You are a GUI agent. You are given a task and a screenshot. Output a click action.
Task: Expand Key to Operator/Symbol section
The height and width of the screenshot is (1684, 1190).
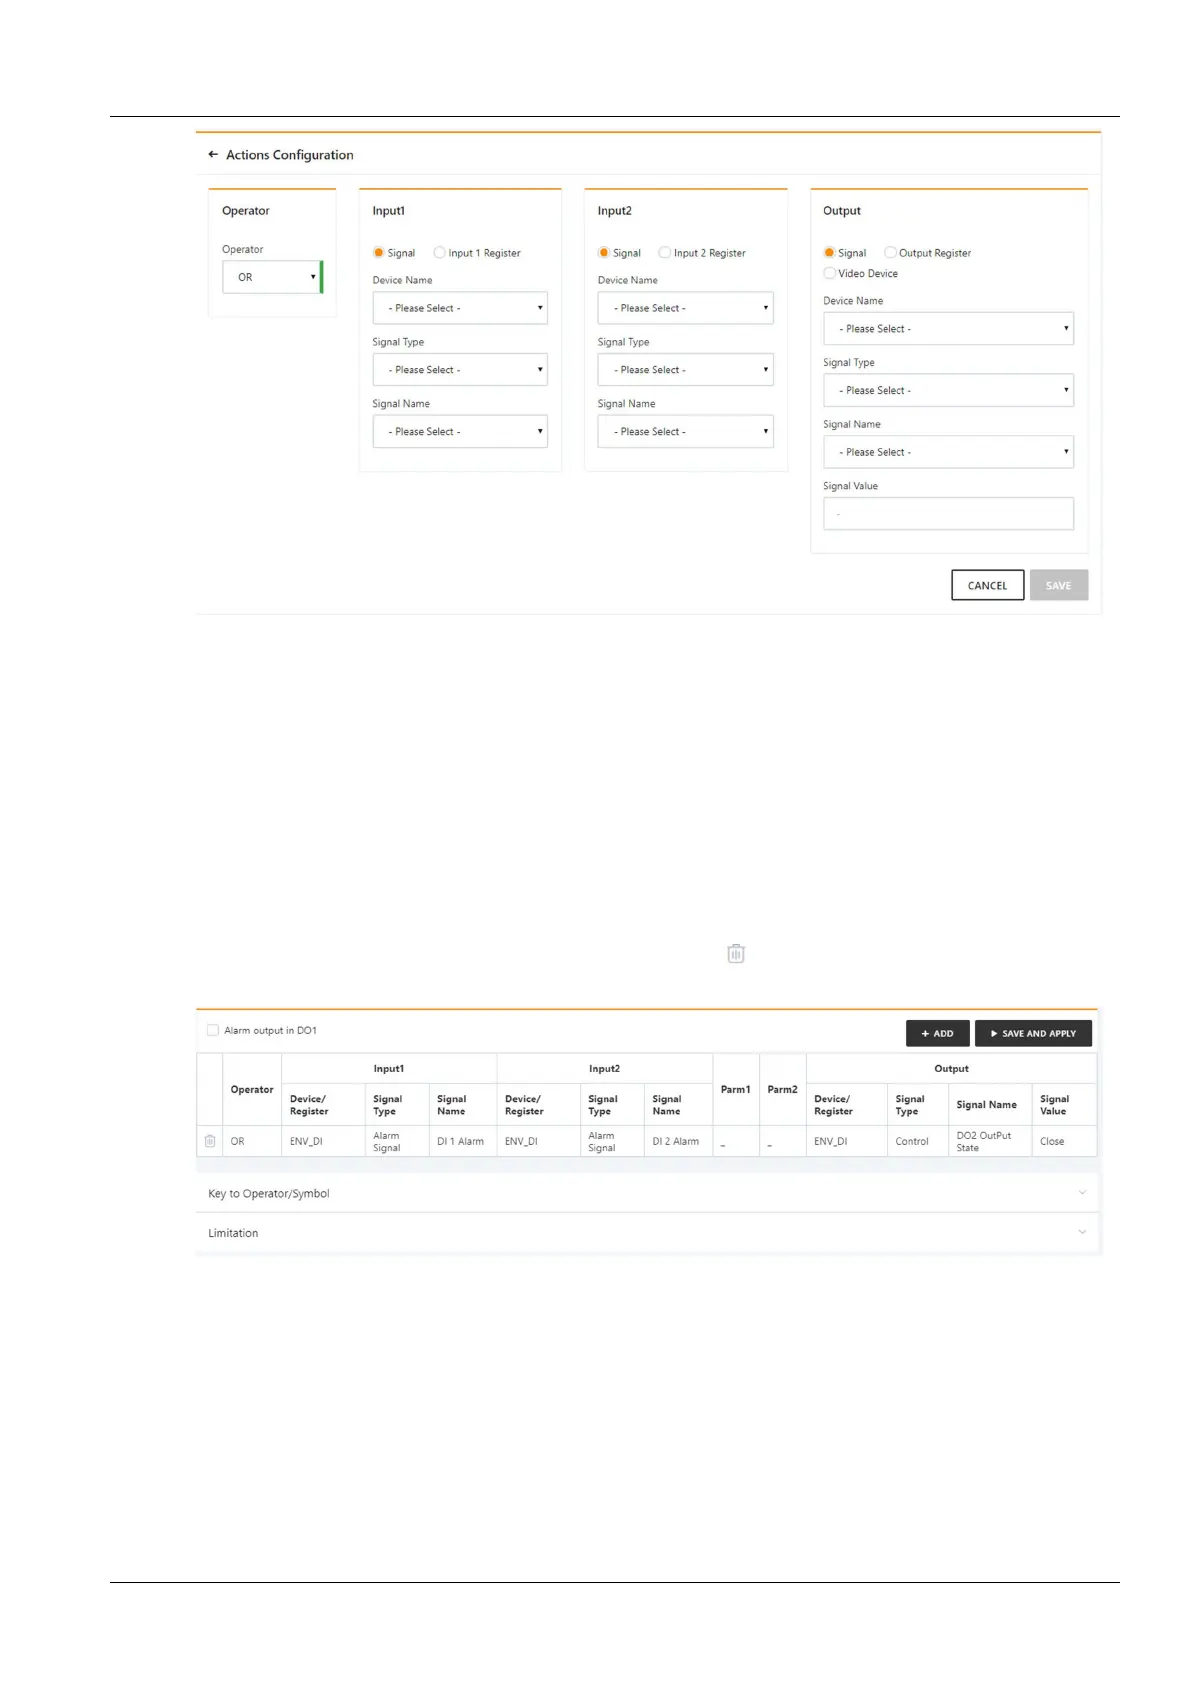[x=647, y=1193]
